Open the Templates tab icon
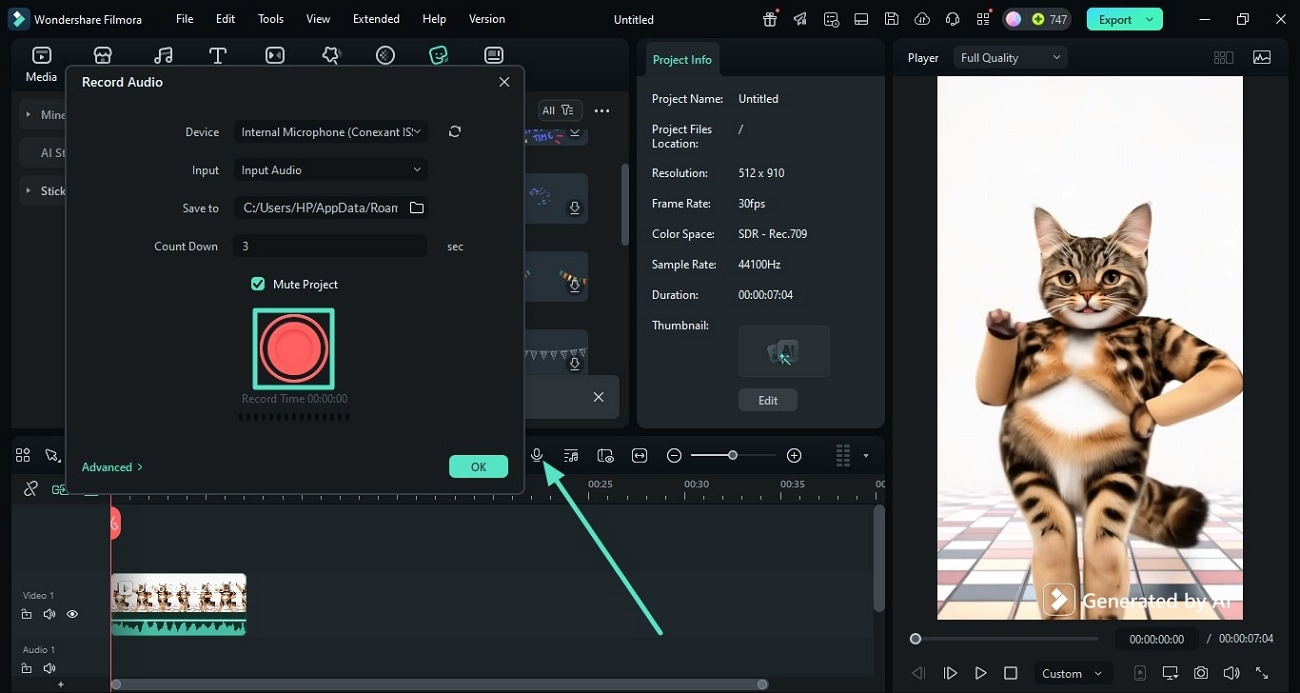 pyautogui.click(x=493, y=56)
